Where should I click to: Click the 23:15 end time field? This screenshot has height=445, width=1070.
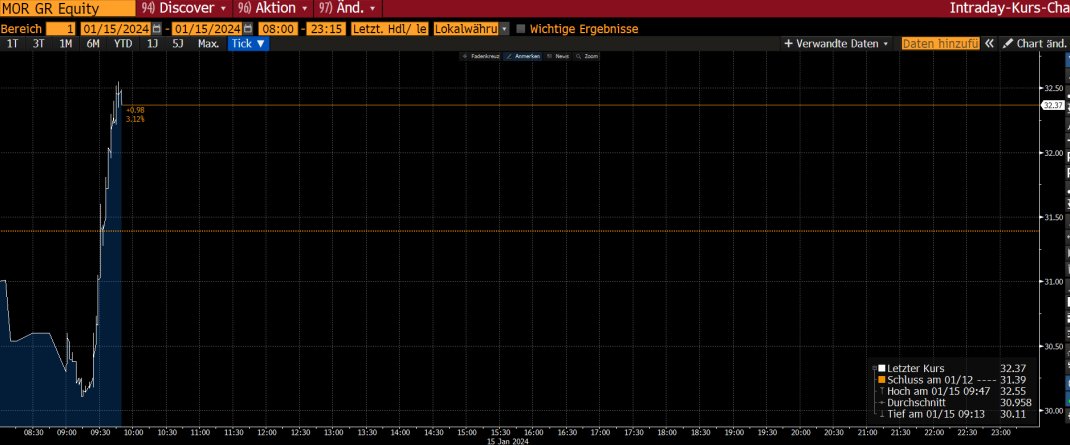(326, 29)
